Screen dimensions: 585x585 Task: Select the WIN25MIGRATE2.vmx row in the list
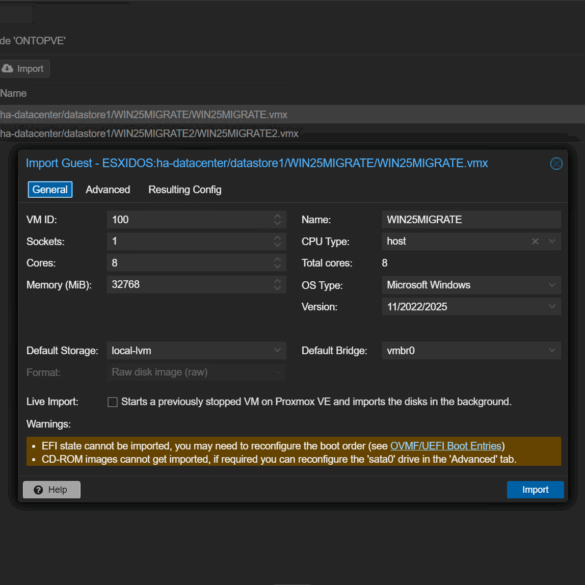point(292,133)
